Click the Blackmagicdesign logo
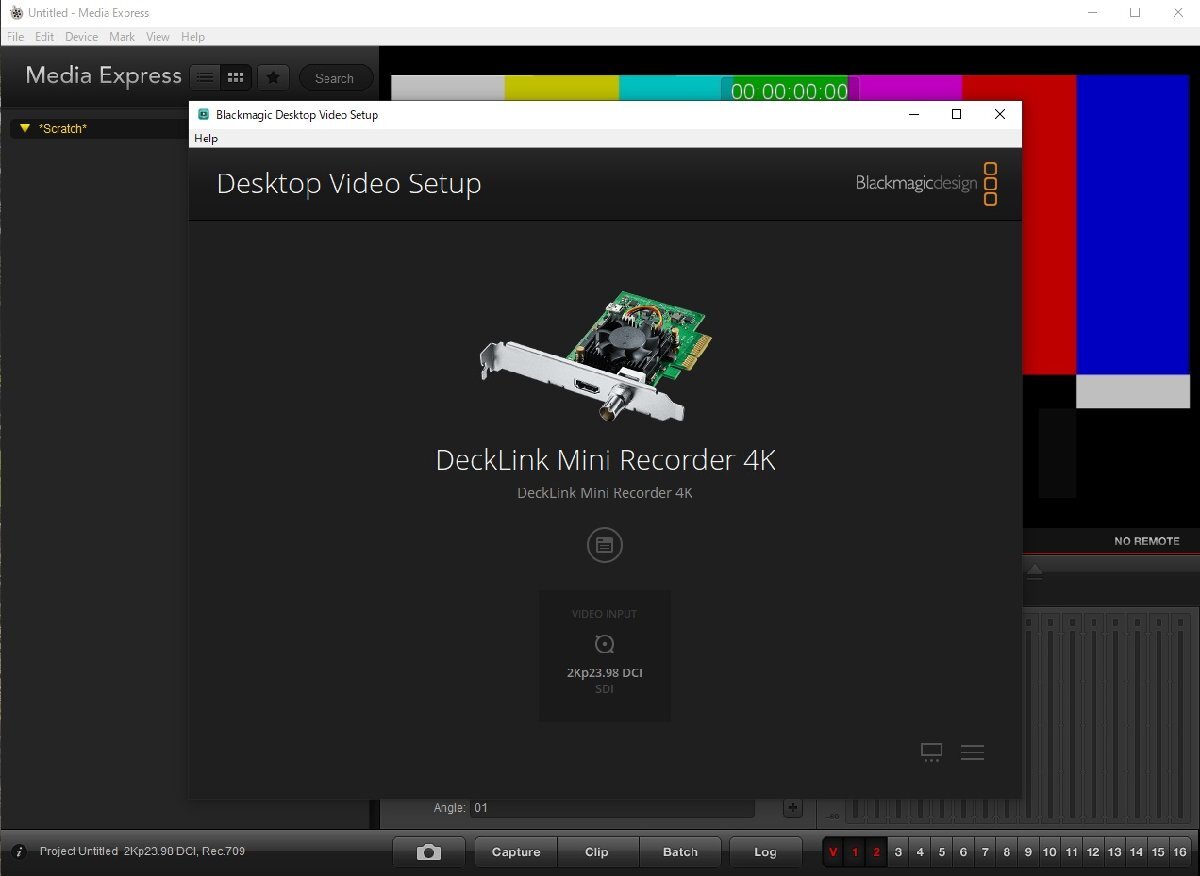The image size is (1200, 876). tap(927, 184)
